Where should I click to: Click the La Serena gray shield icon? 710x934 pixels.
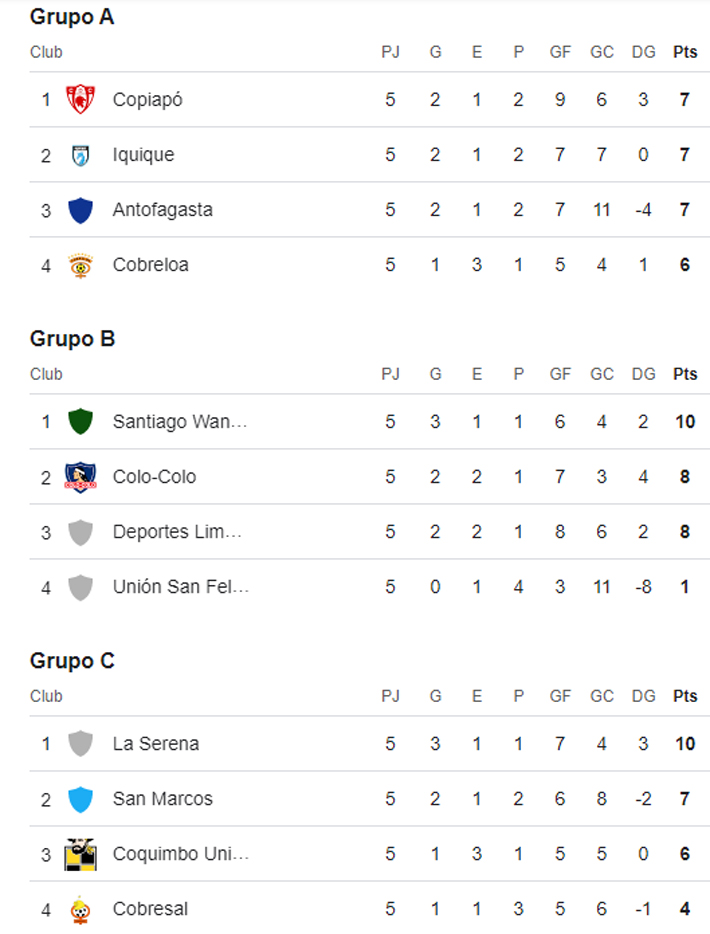click(80, 744)
